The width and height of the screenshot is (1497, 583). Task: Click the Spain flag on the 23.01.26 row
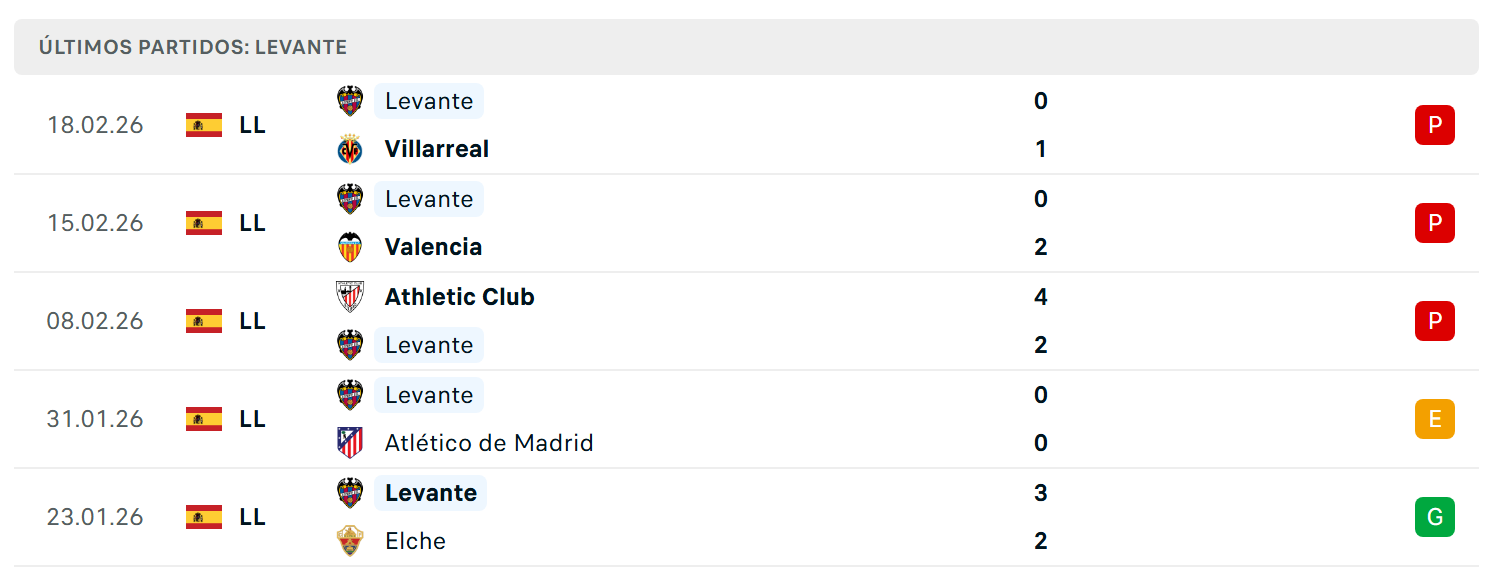(204, 517)
